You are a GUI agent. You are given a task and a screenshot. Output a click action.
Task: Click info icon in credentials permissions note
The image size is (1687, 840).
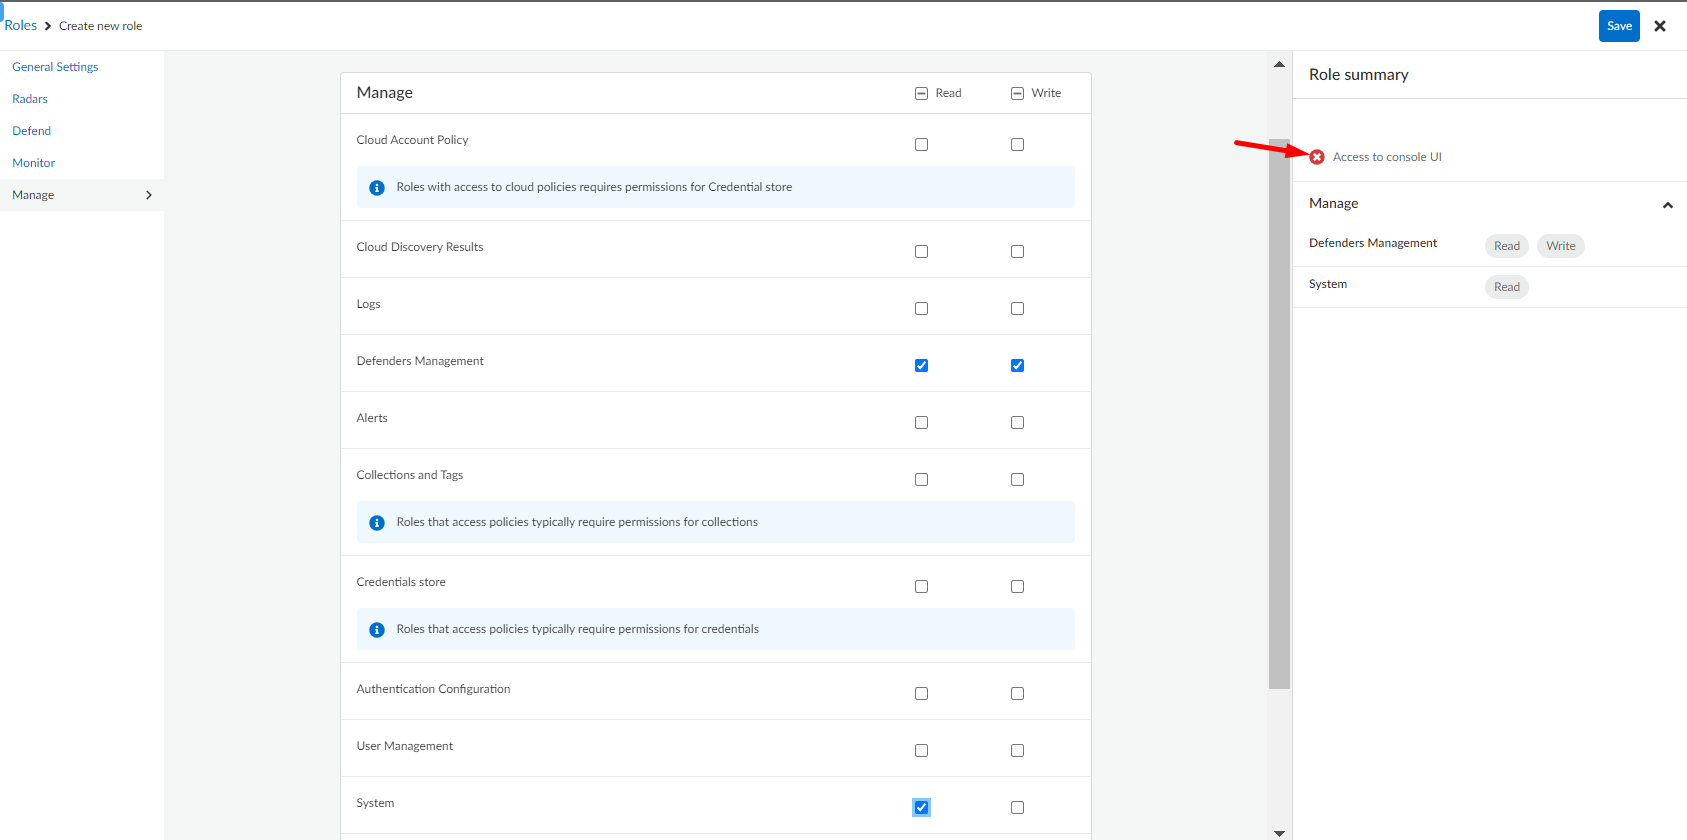[377, 630]
